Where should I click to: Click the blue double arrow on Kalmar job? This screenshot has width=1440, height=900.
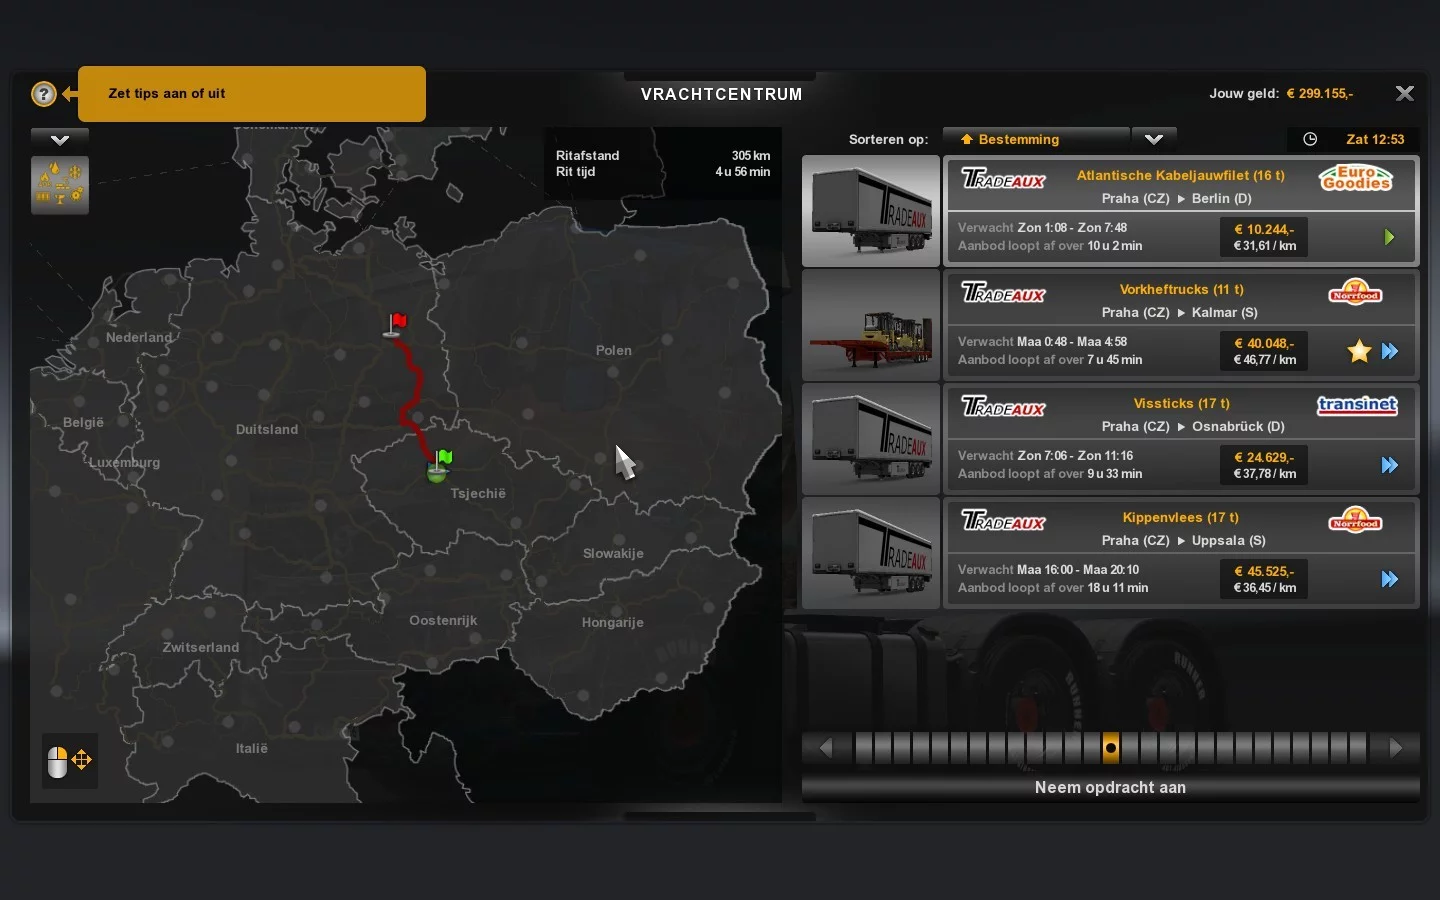(1390, 351)
